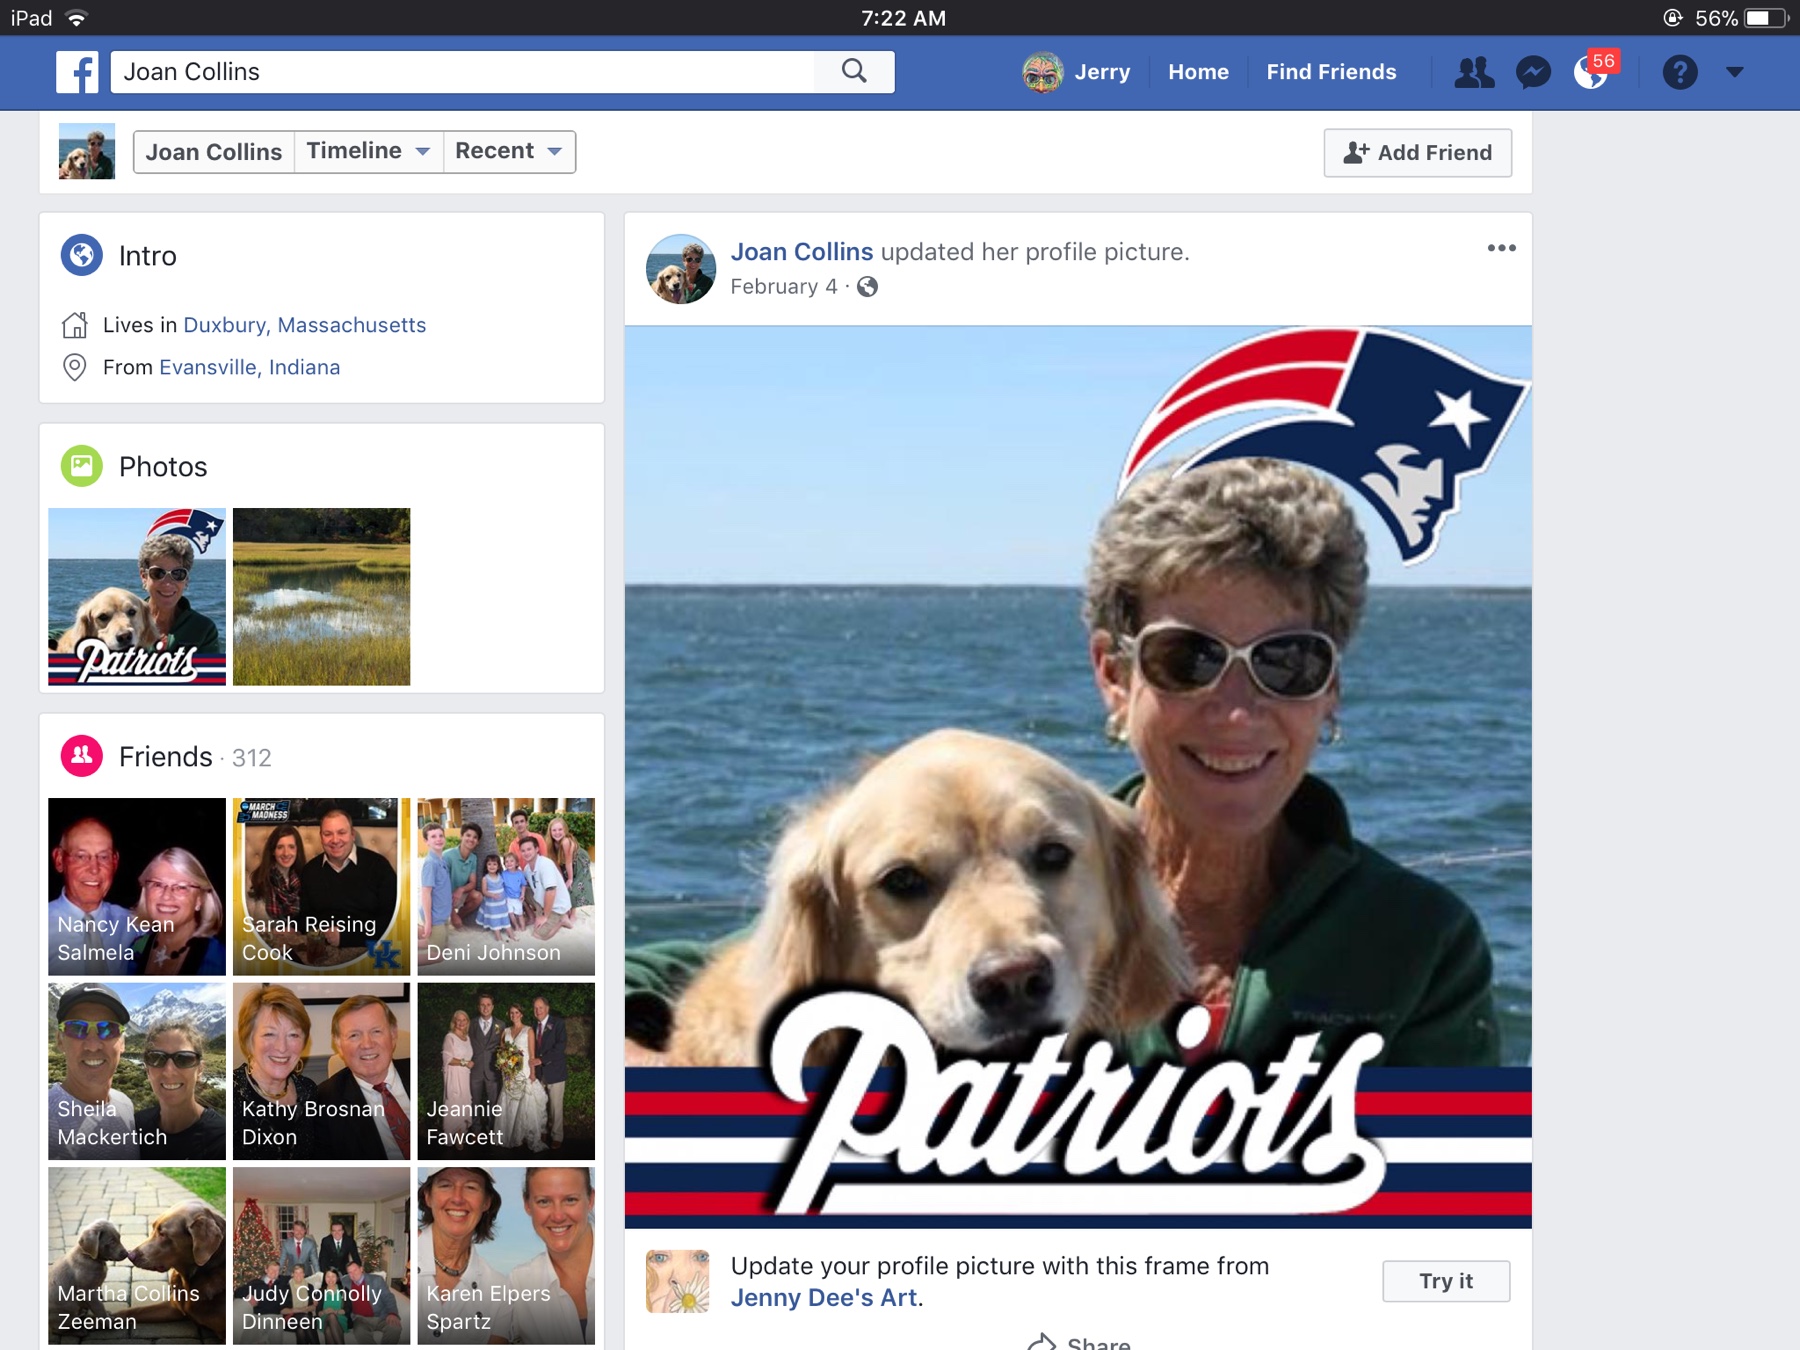
Task: Expand the Timeline dropdown
Action: [368, 151]
